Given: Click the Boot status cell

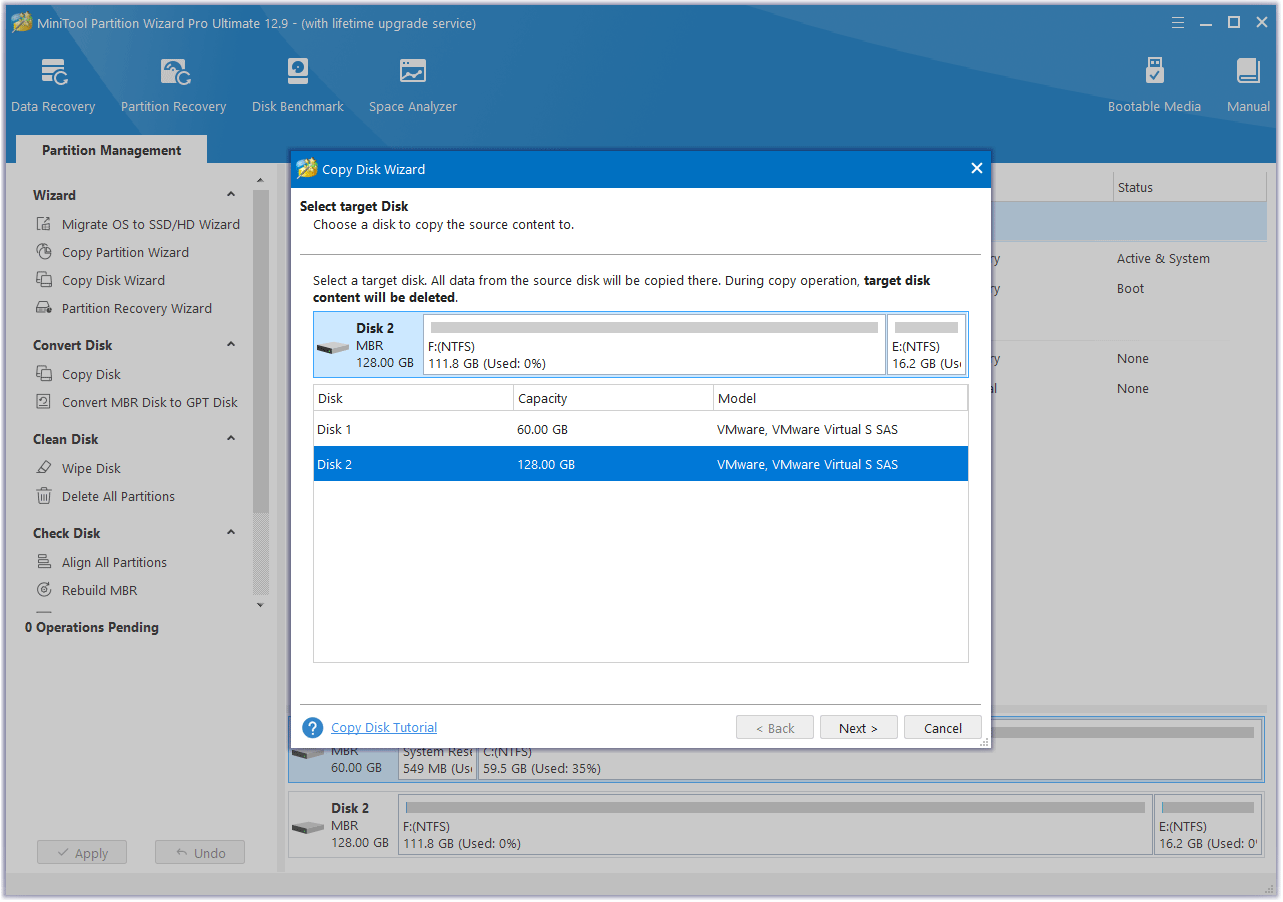Looking at the screenshot, I should (x=1131, y=288).
